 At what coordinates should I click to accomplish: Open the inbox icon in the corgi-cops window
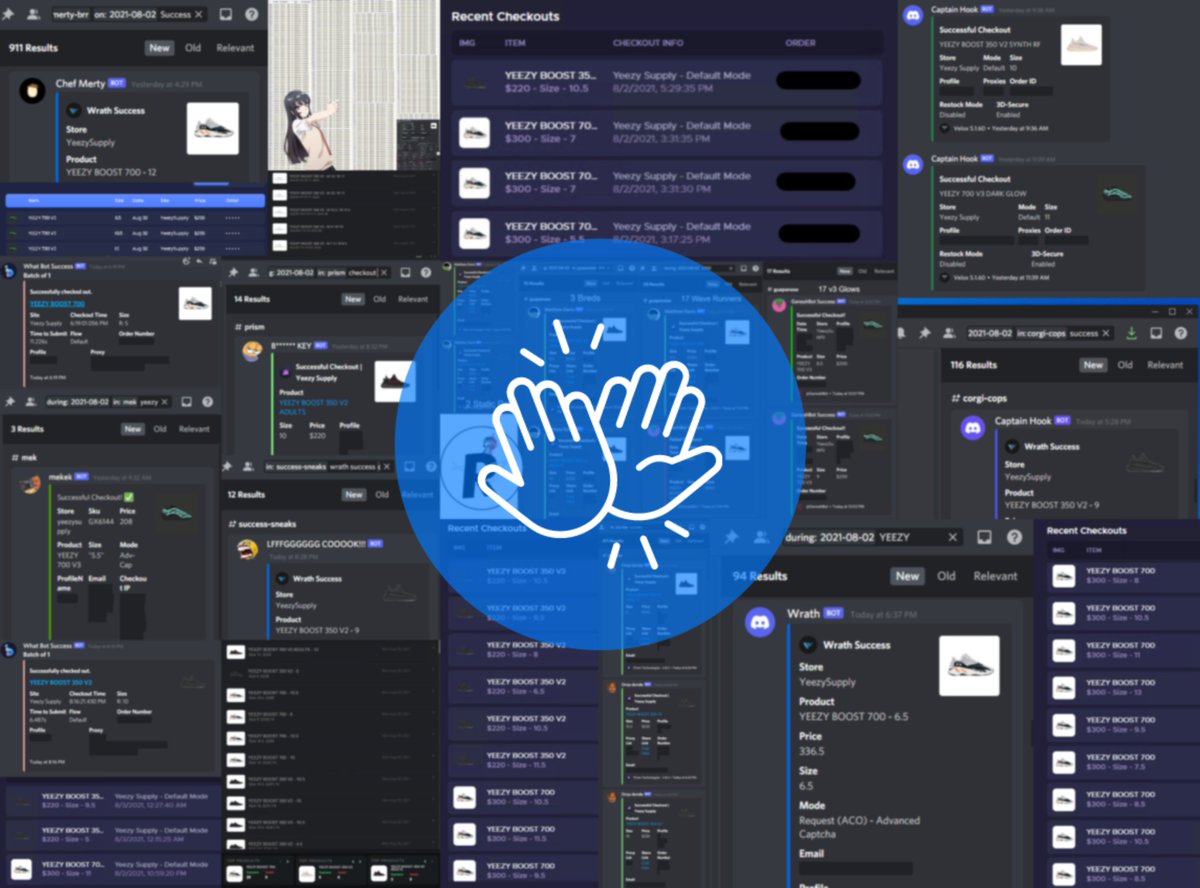tap(1156, 333)
